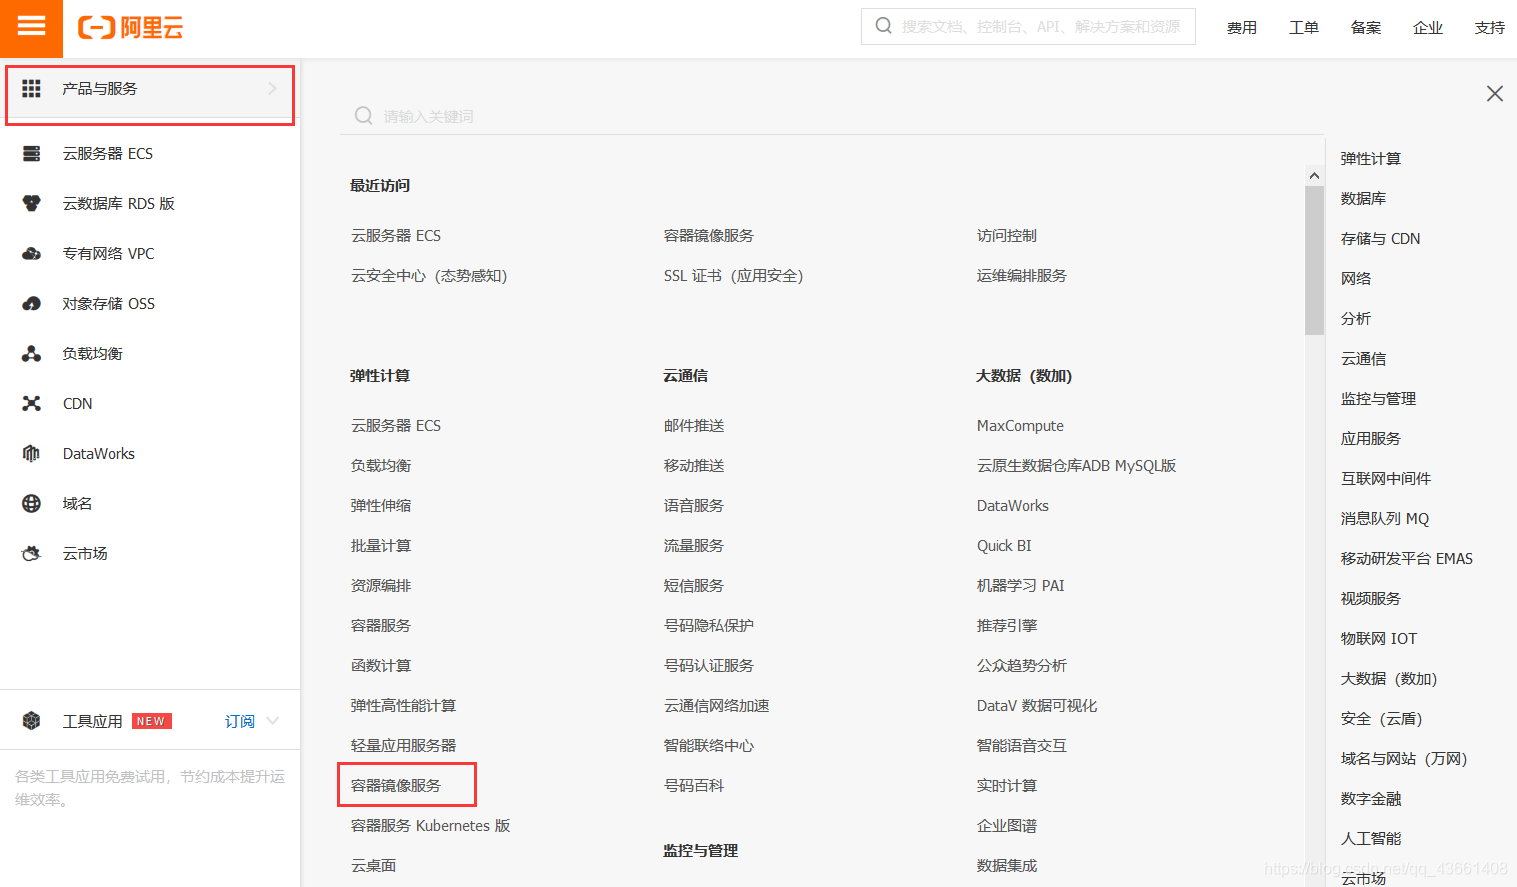Click the magnifier icon in panel keyword search
The height and width of the screenshot is (887, 1517).
[364, 116]
